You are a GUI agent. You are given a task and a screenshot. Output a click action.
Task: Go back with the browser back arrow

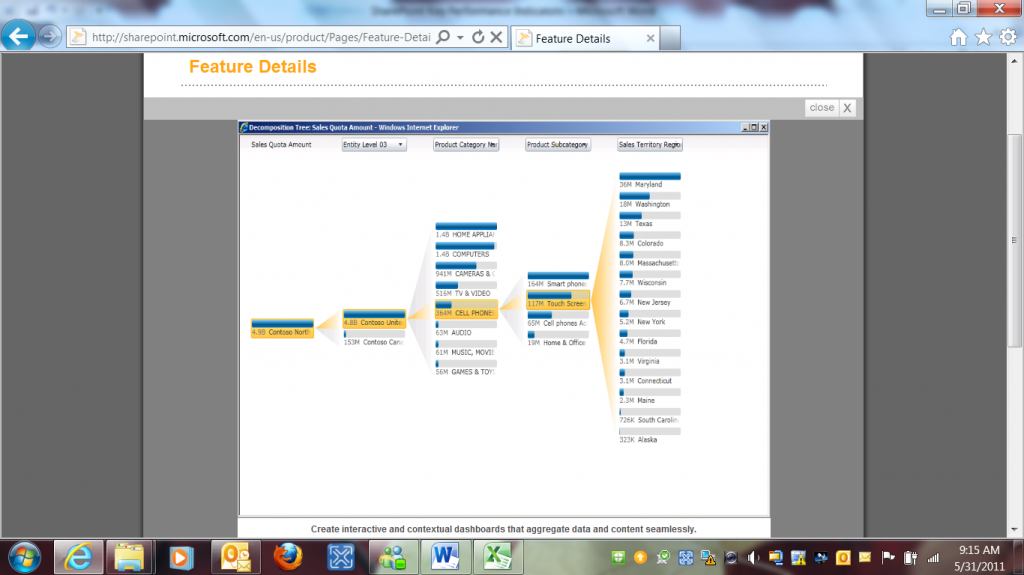(x=18, y=35)
